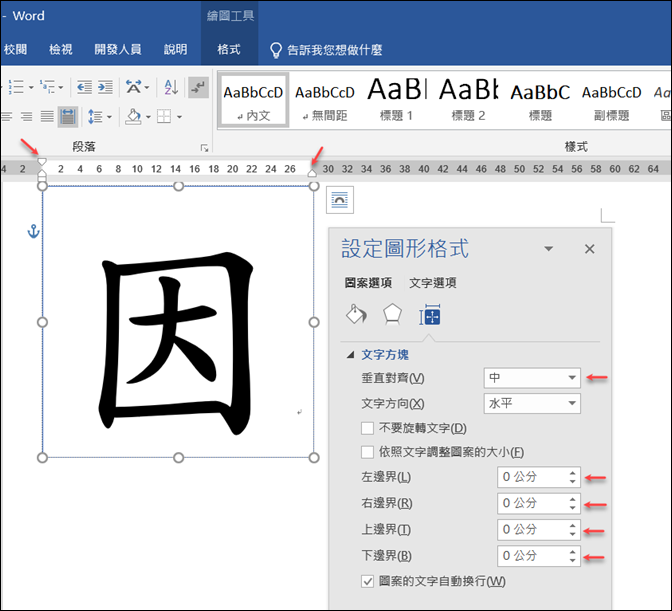
Task: Apply the 內文 style
Action: coord(253,101)
